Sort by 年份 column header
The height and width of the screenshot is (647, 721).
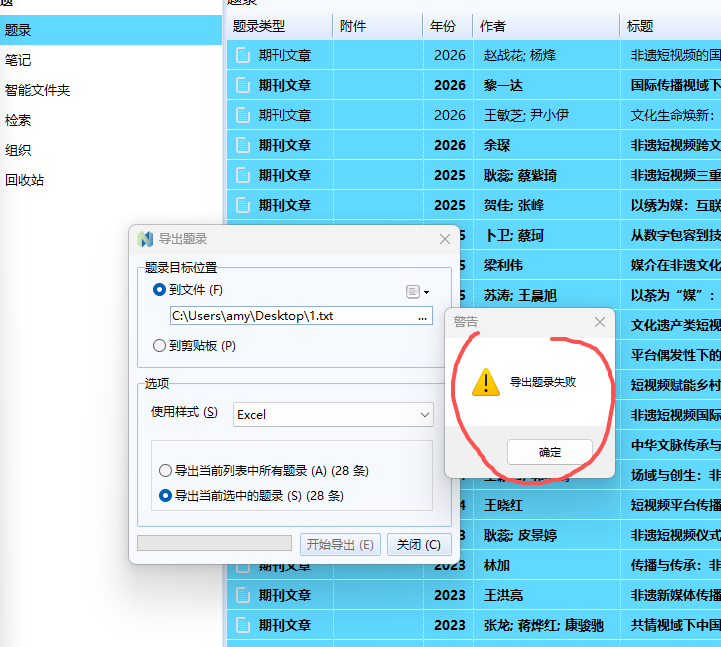[447, 26]
